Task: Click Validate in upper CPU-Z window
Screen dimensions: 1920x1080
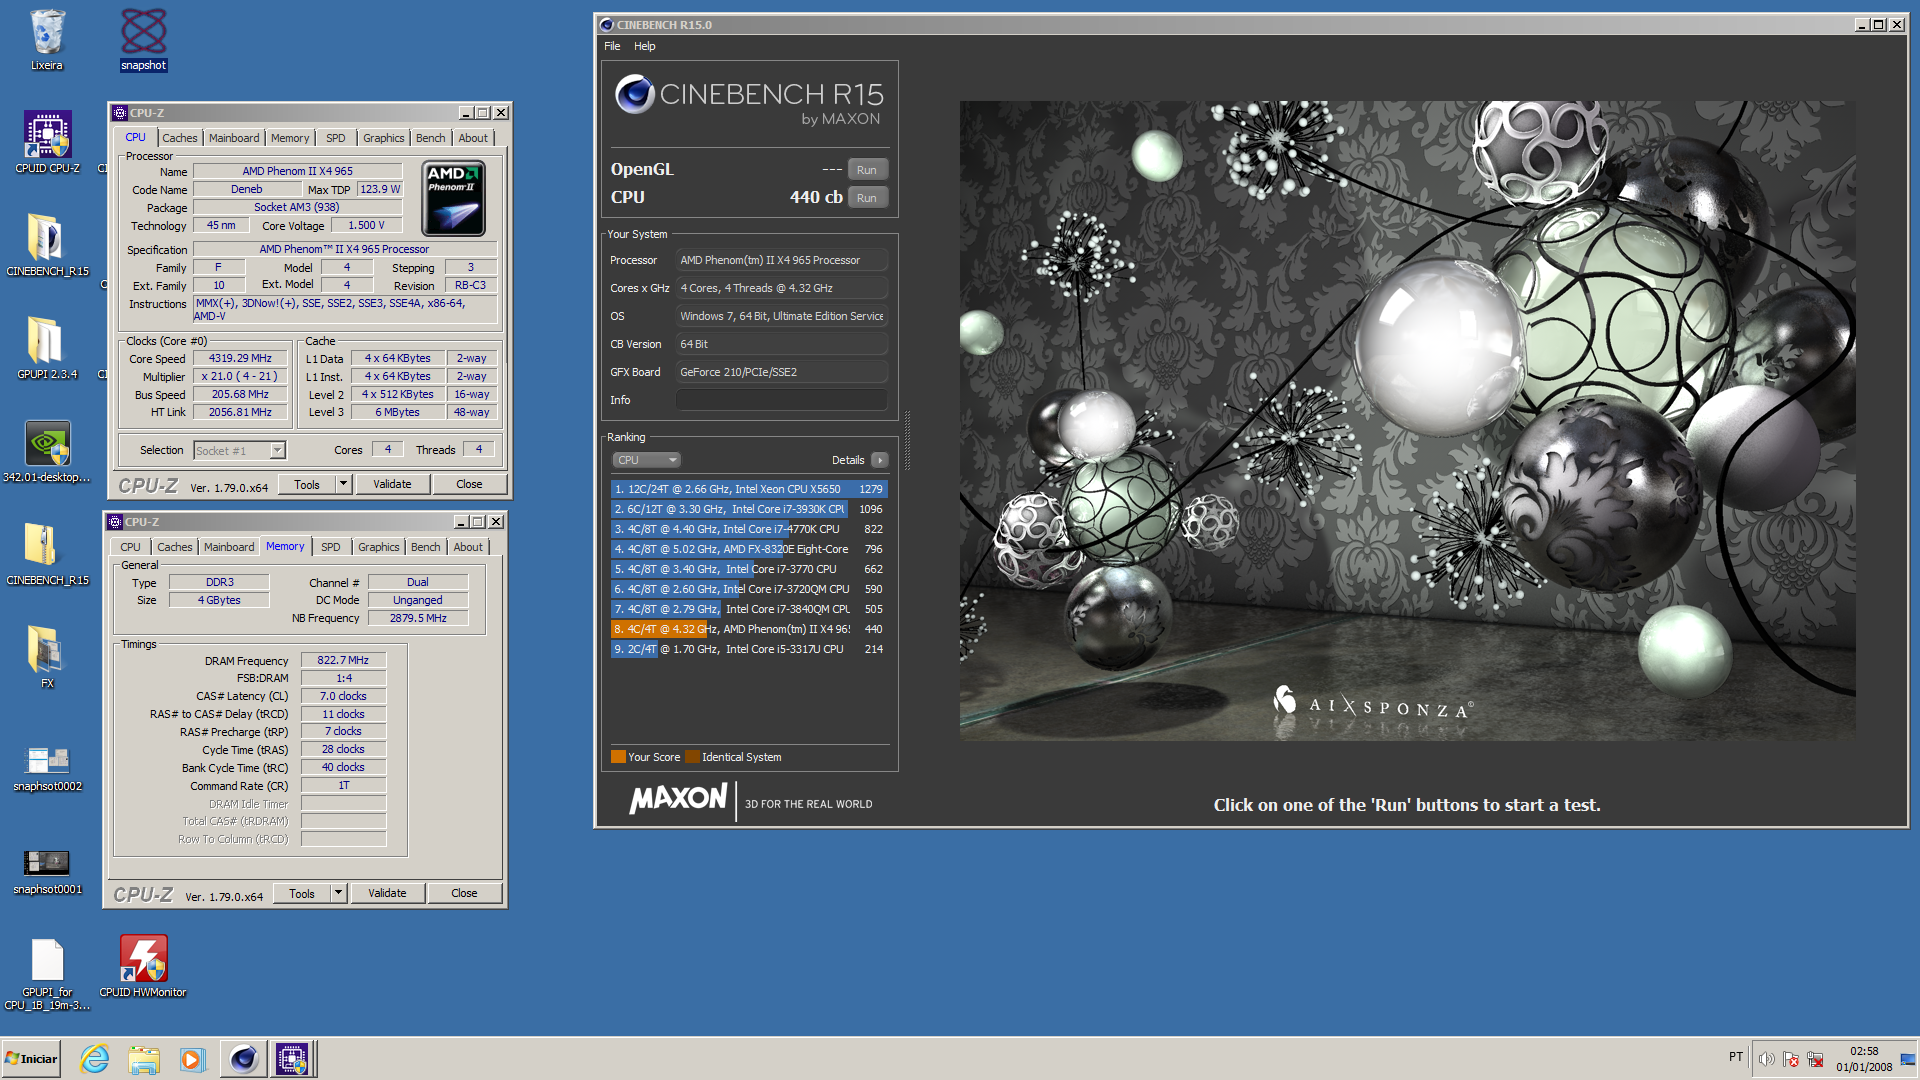Action: pyautogui.click(x=392, y=484)
